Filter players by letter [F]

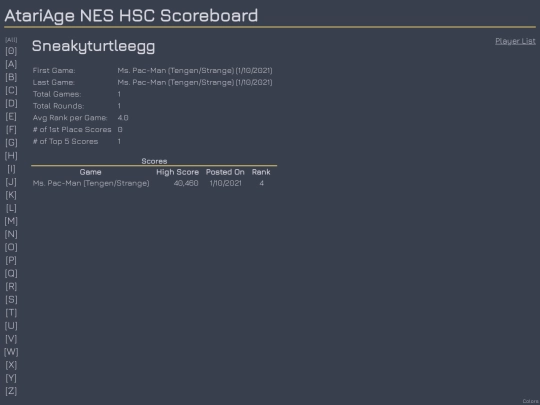tap(11, 129)
